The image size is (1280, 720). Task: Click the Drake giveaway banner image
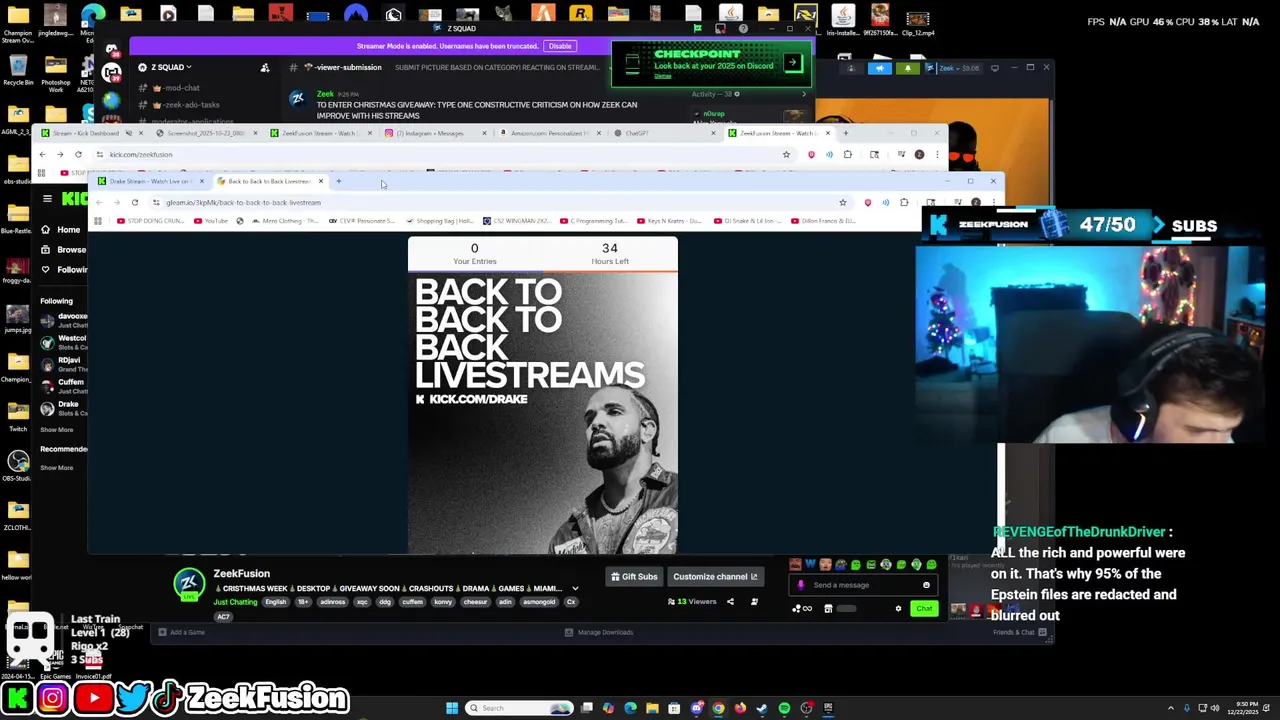coord(543,413)
